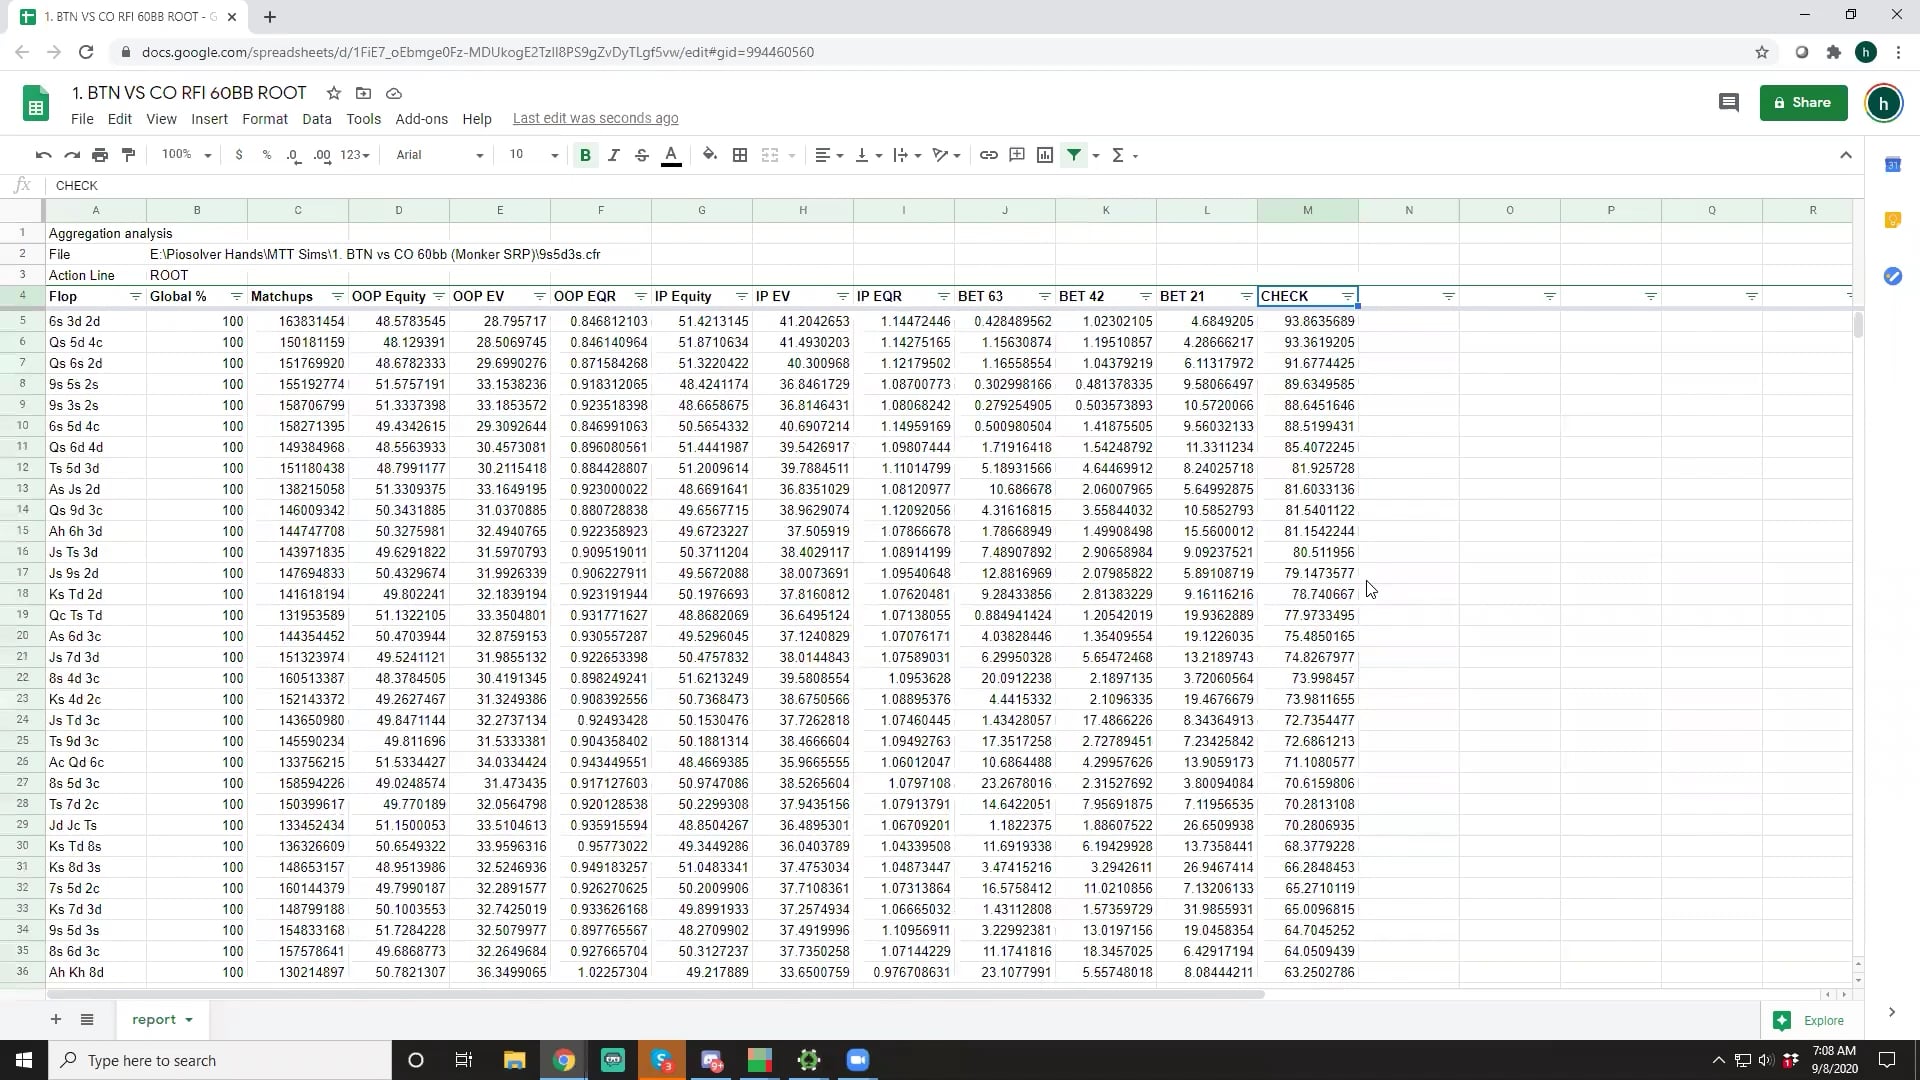Open the borders tool

(x=740, y=155)
